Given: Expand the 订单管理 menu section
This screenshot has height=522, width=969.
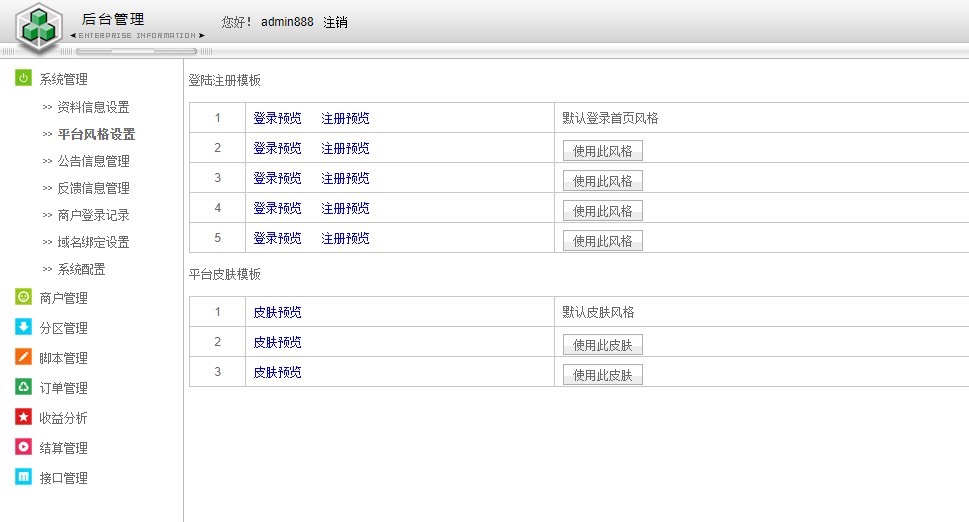Looking at the screenshot, I should tap(63, 388).
